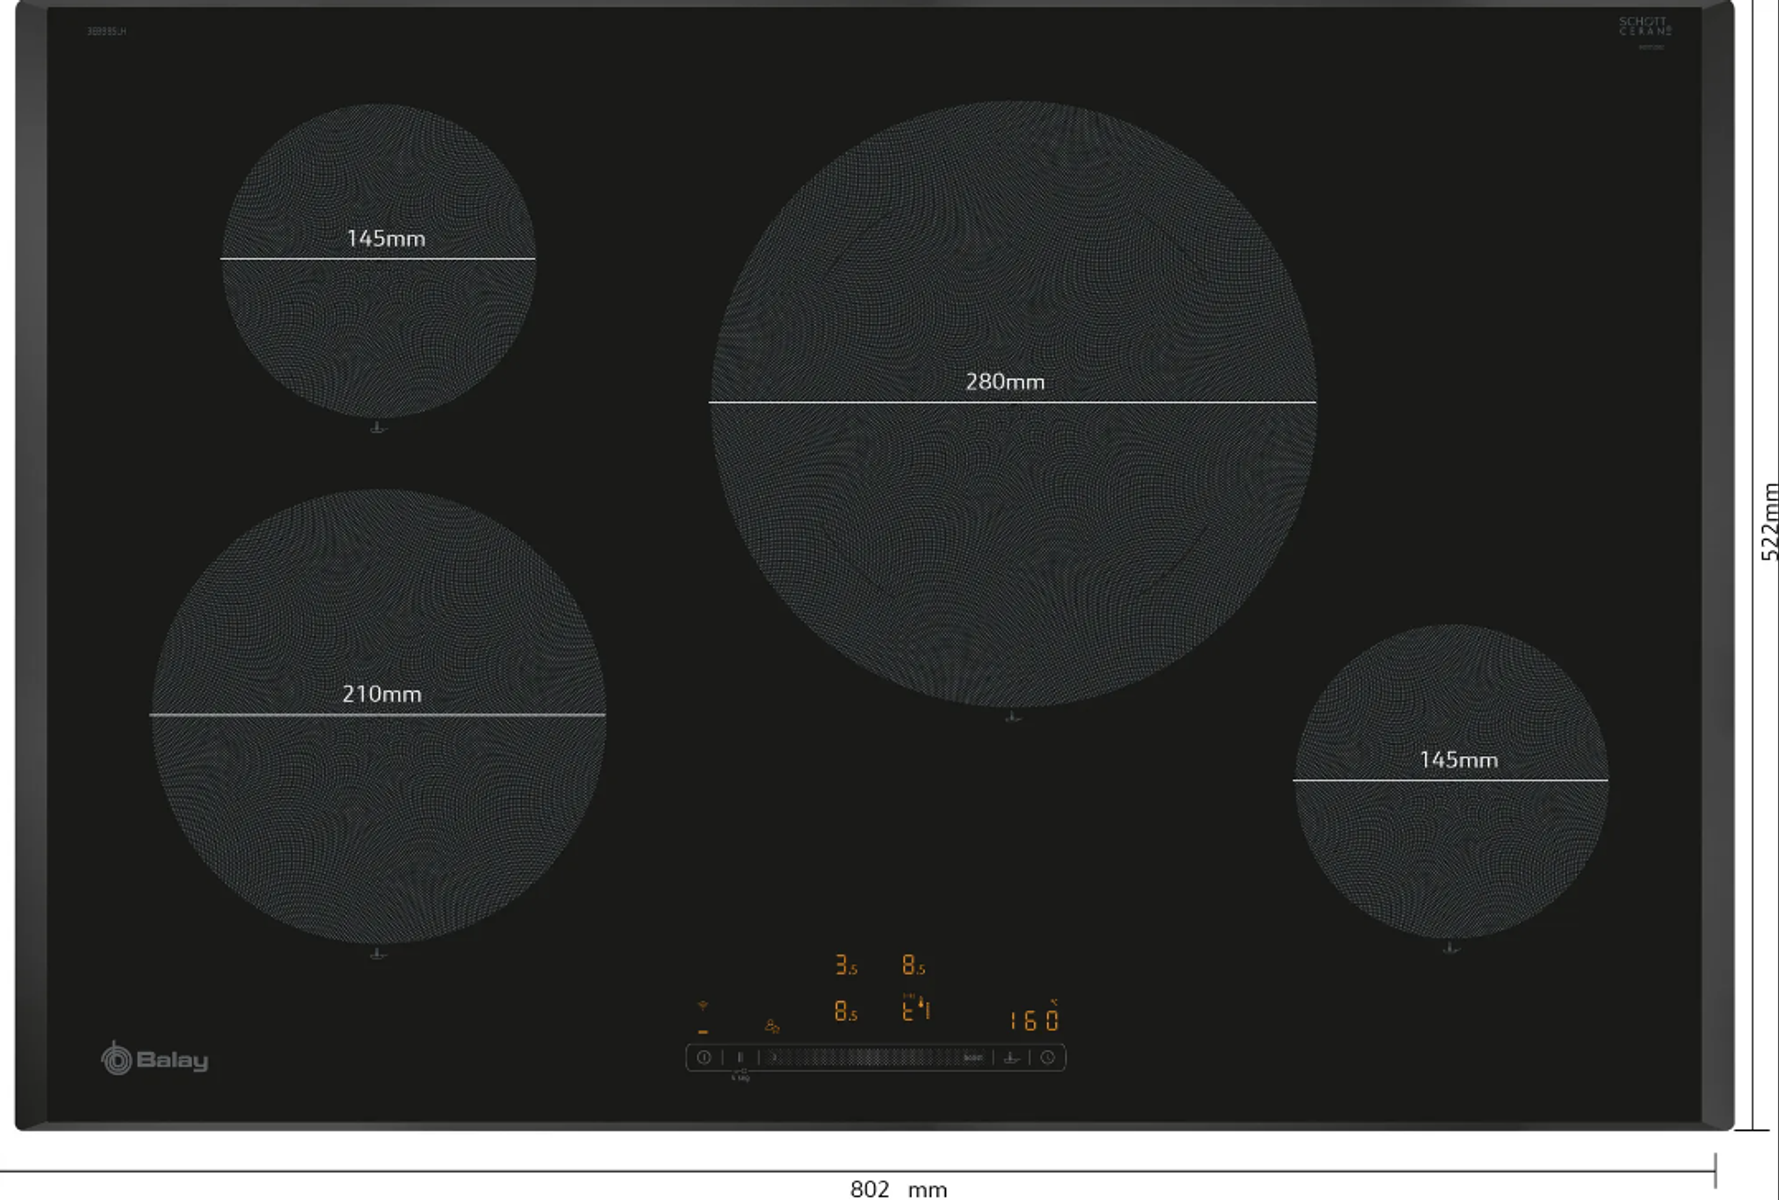Tap the 160 temperature display

(1034, 1020)
